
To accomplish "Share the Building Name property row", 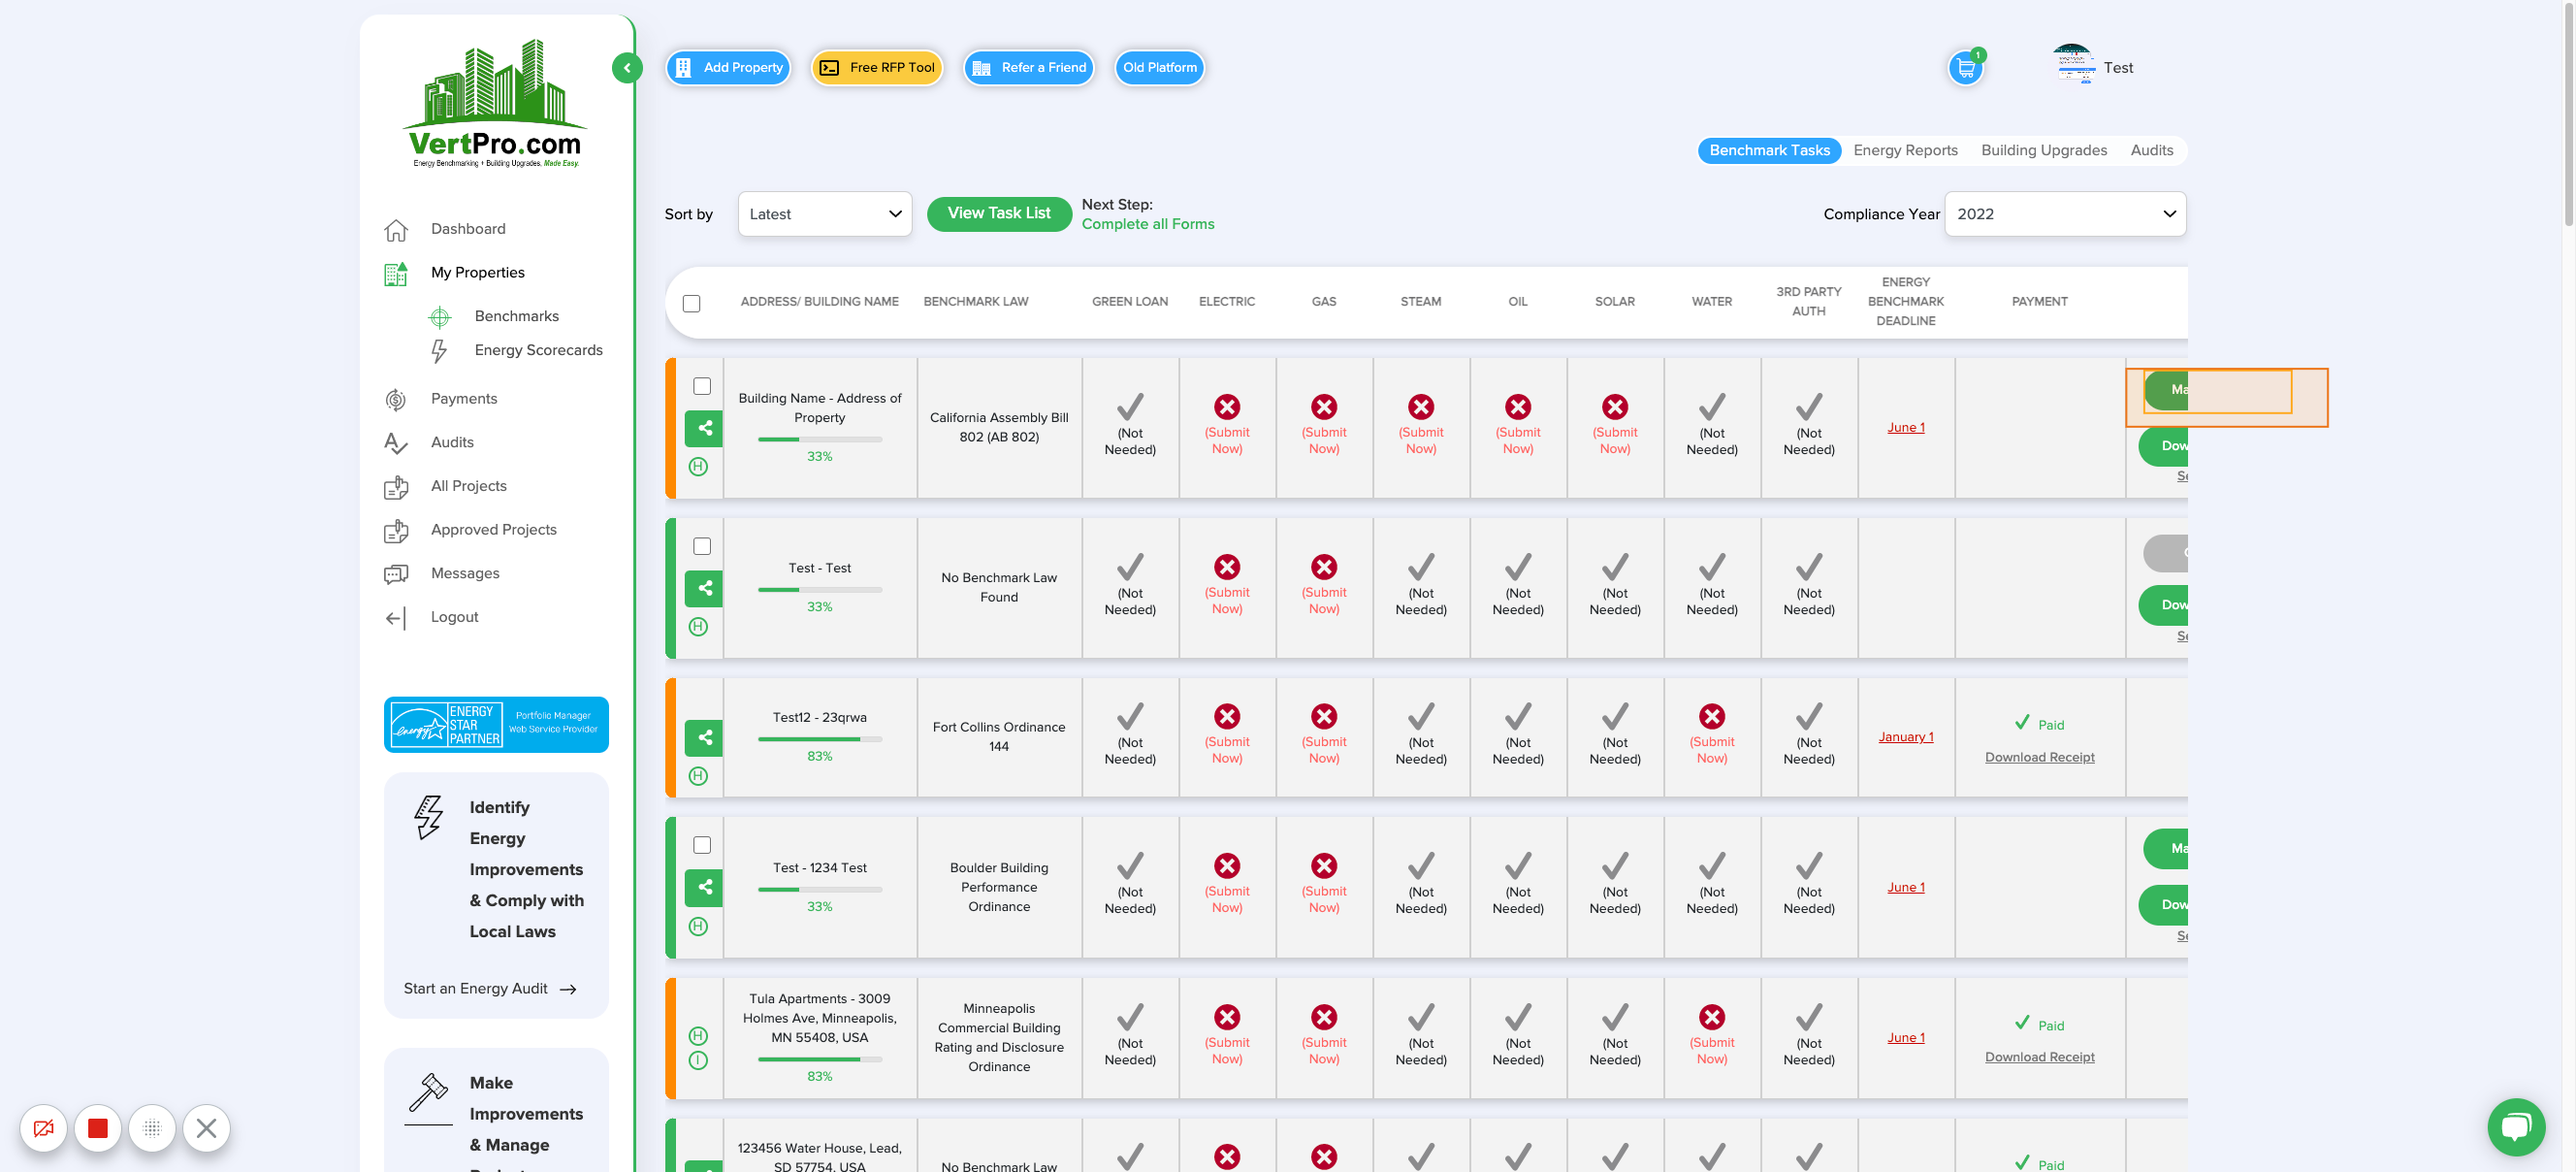I will (704, 428).
